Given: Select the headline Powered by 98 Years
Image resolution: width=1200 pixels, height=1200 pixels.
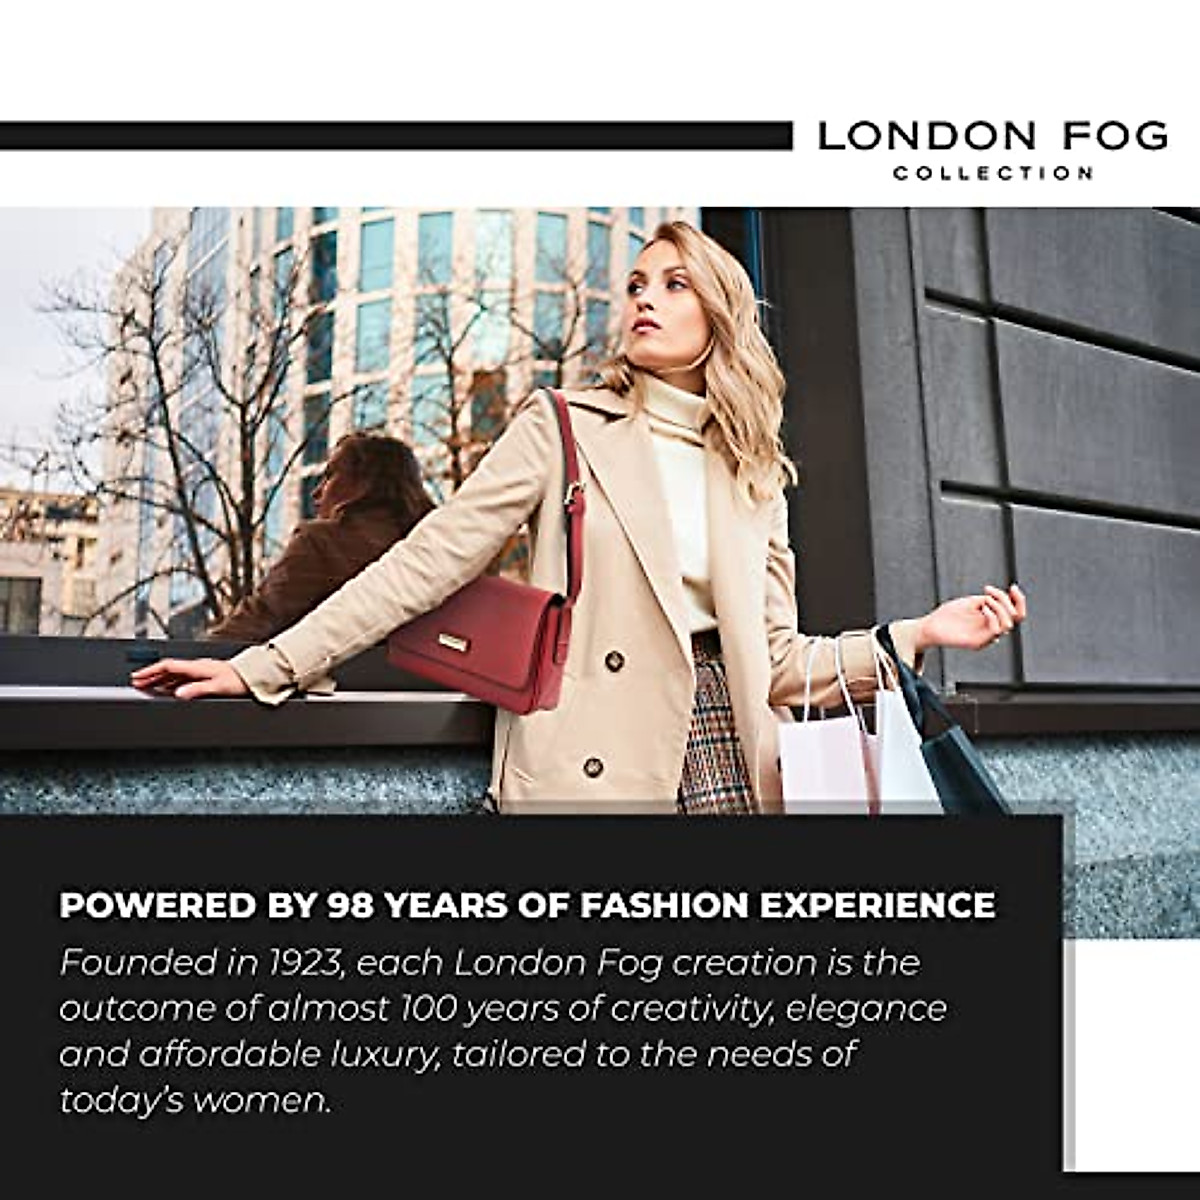Looking at the screenshot, I should point(527,905).
